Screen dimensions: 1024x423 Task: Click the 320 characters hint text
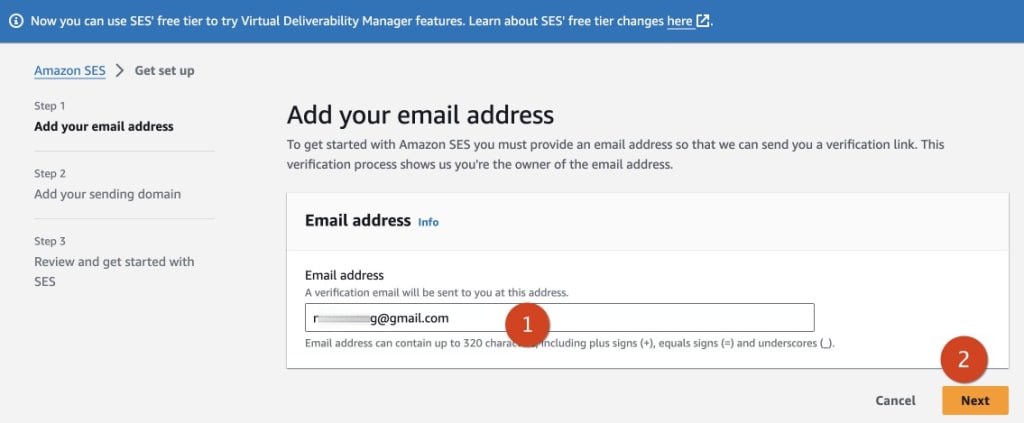pos(570,343)
